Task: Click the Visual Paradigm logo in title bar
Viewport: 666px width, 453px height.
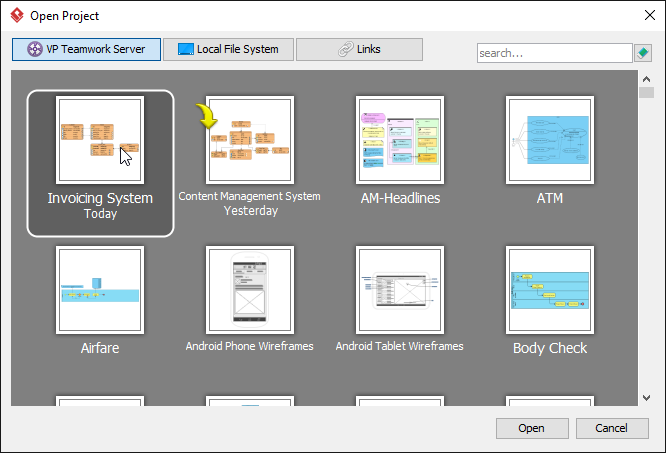Action: tap(17, 15)
